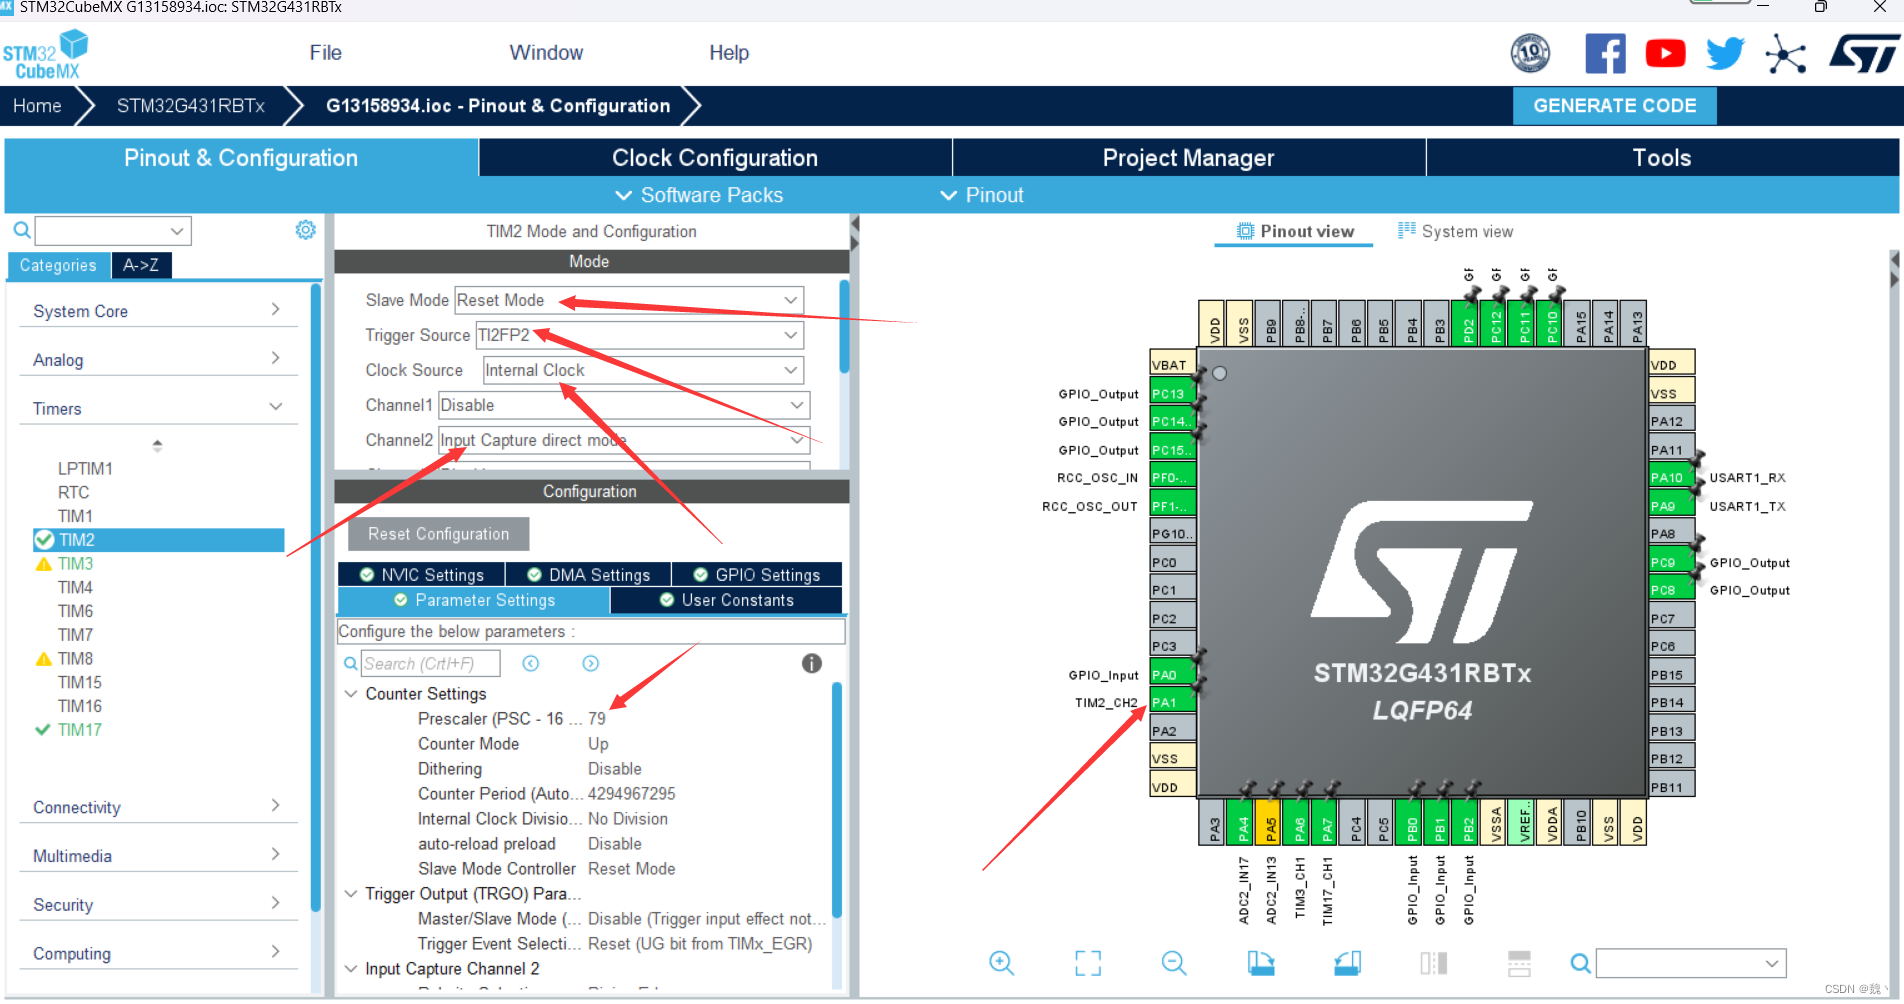This screenshot has height=1004, width=1904.
Task: Open the User Constants tab
Action: (727, 600)
